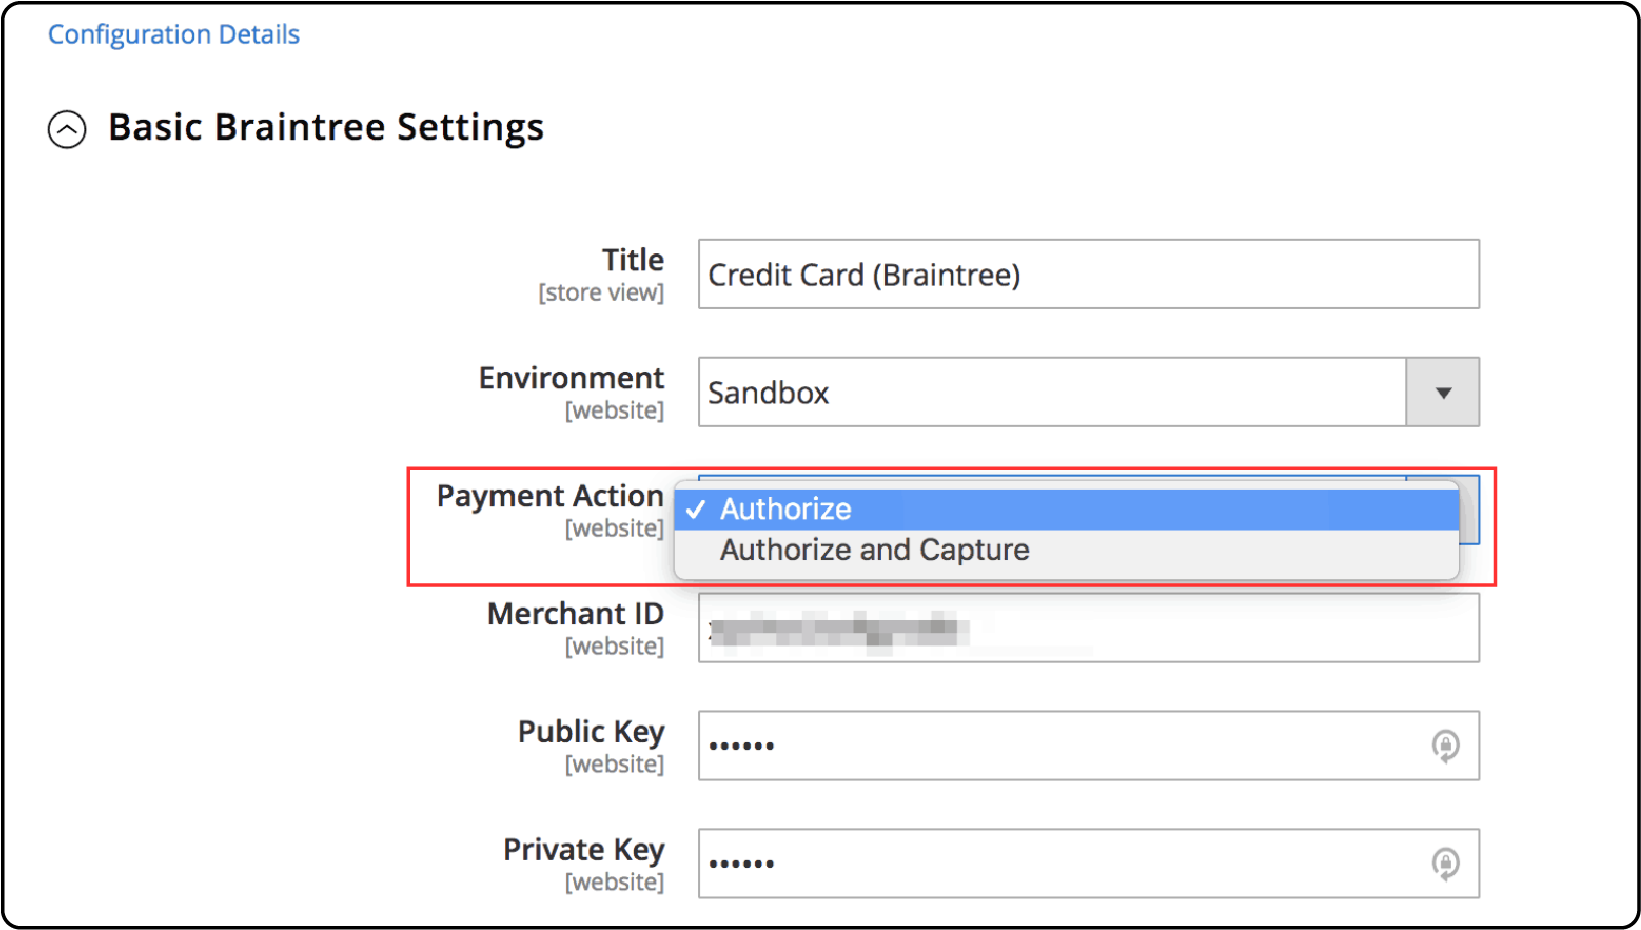Click the Basic Braintree Settings heading
The image size is (1641, 930).
(326, 128)
